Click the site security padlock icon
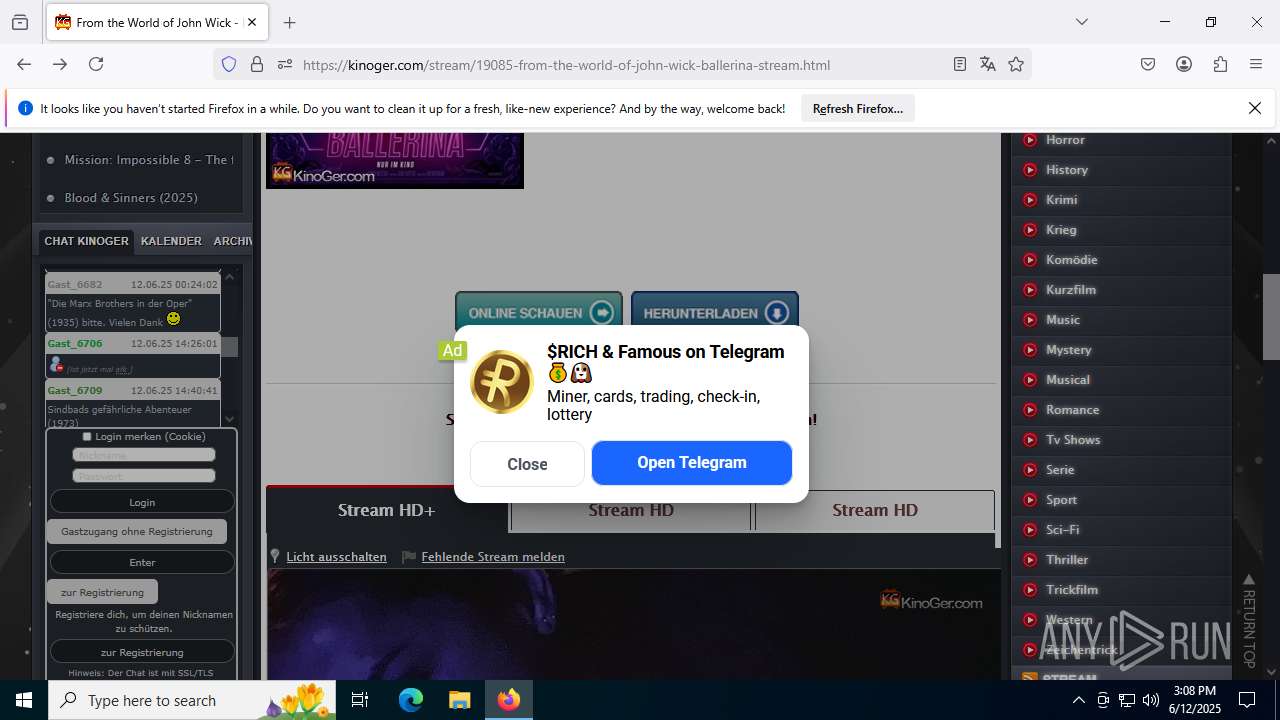Image resolution: width=1280 pixels, height=720 pixels. click(x=257, y=64)
